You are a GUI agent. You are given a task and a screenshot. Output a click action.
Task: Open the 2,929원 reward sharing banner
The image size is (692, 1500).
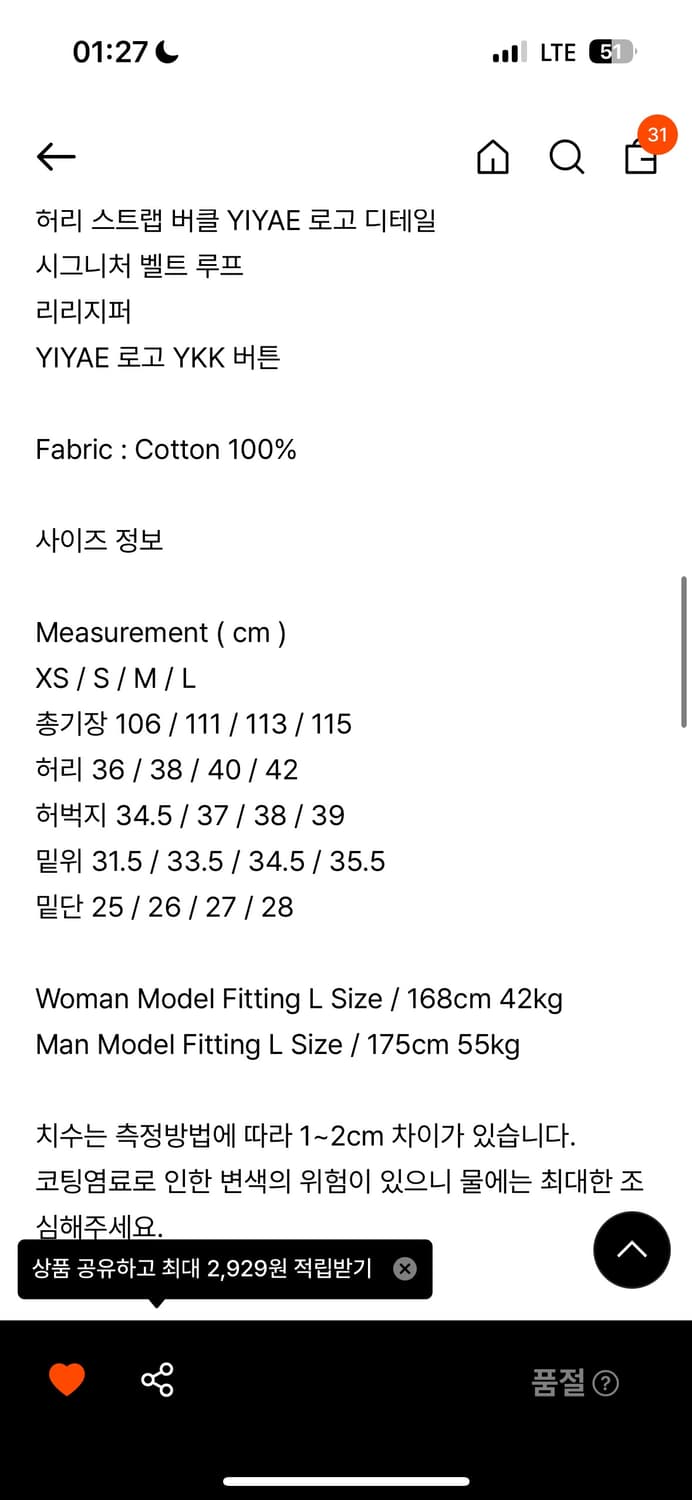(x=200, y=1268)
